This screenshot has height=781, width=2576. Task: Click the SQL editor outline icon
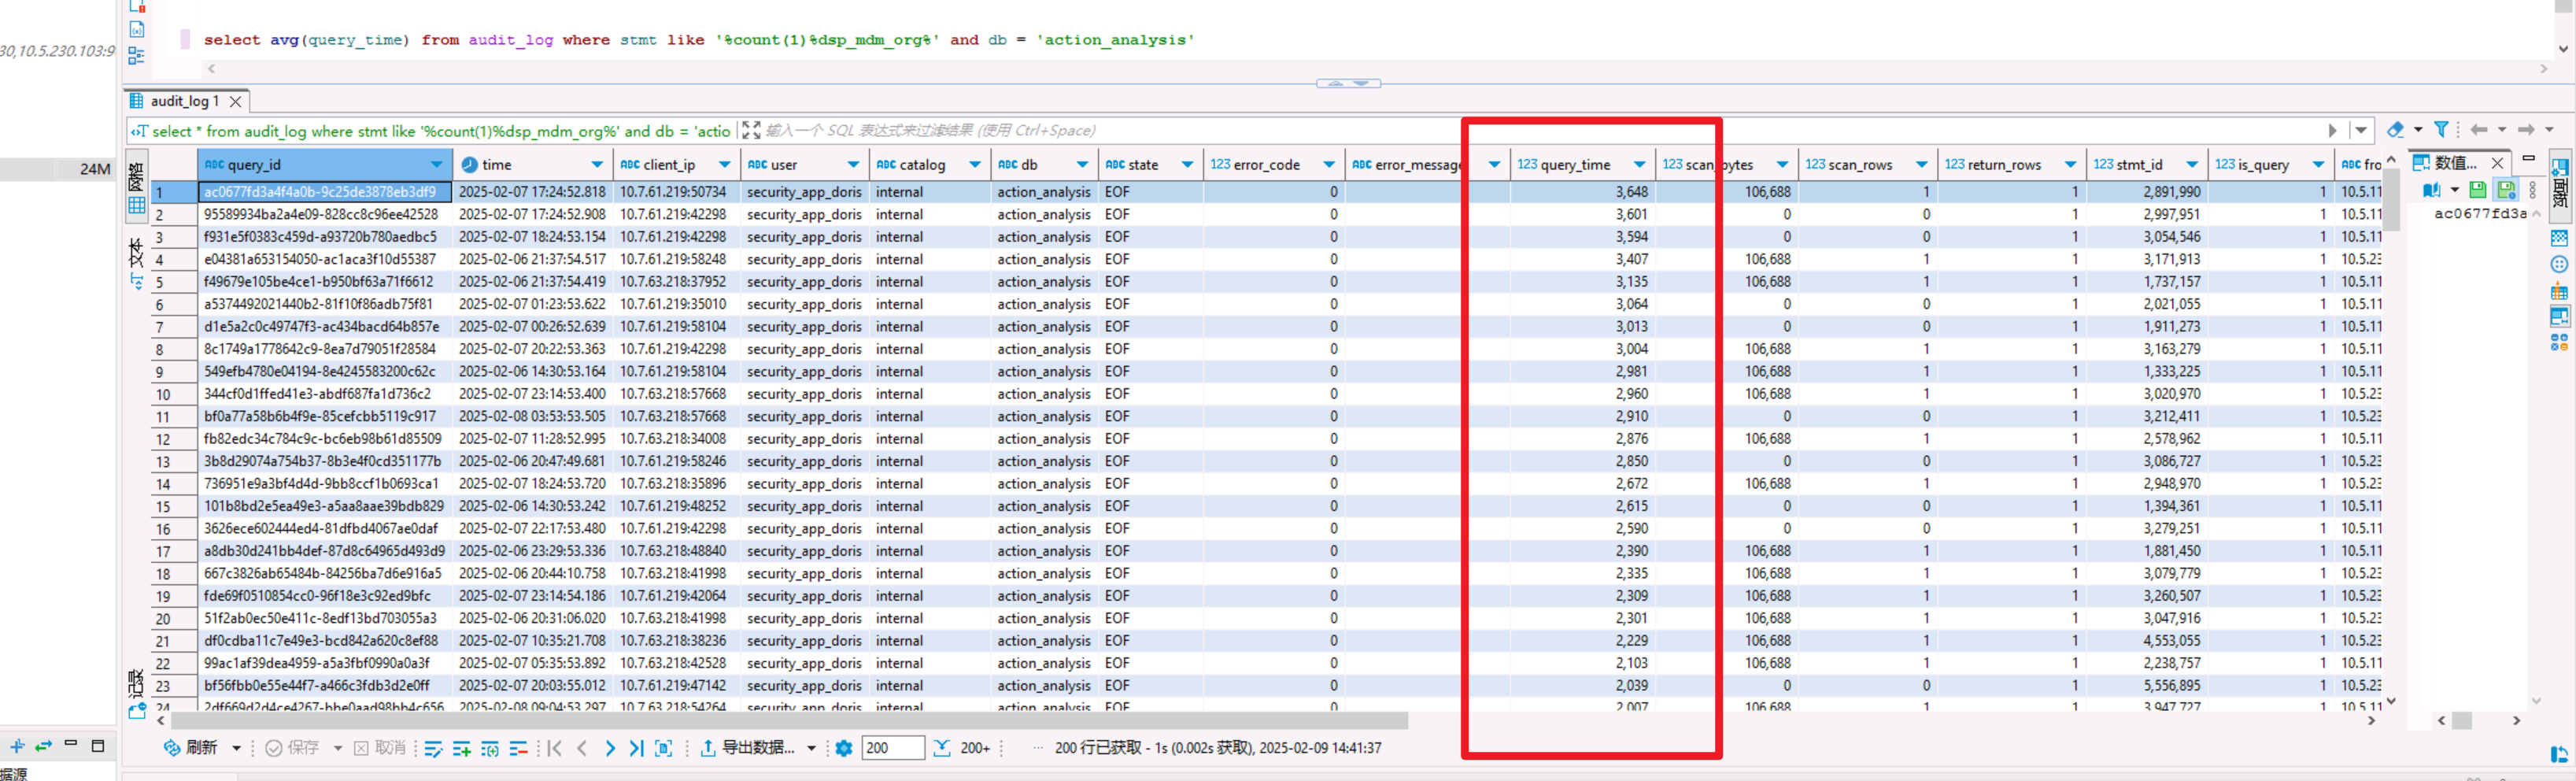click(137, 56)
